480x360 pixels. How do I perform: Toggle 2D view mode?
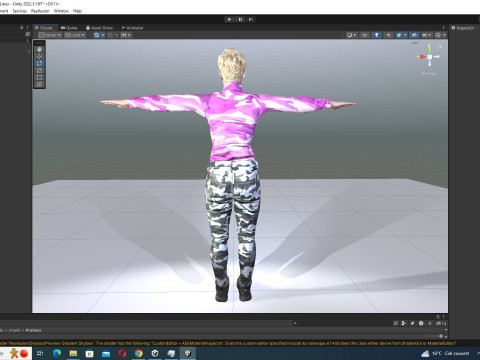364,35
